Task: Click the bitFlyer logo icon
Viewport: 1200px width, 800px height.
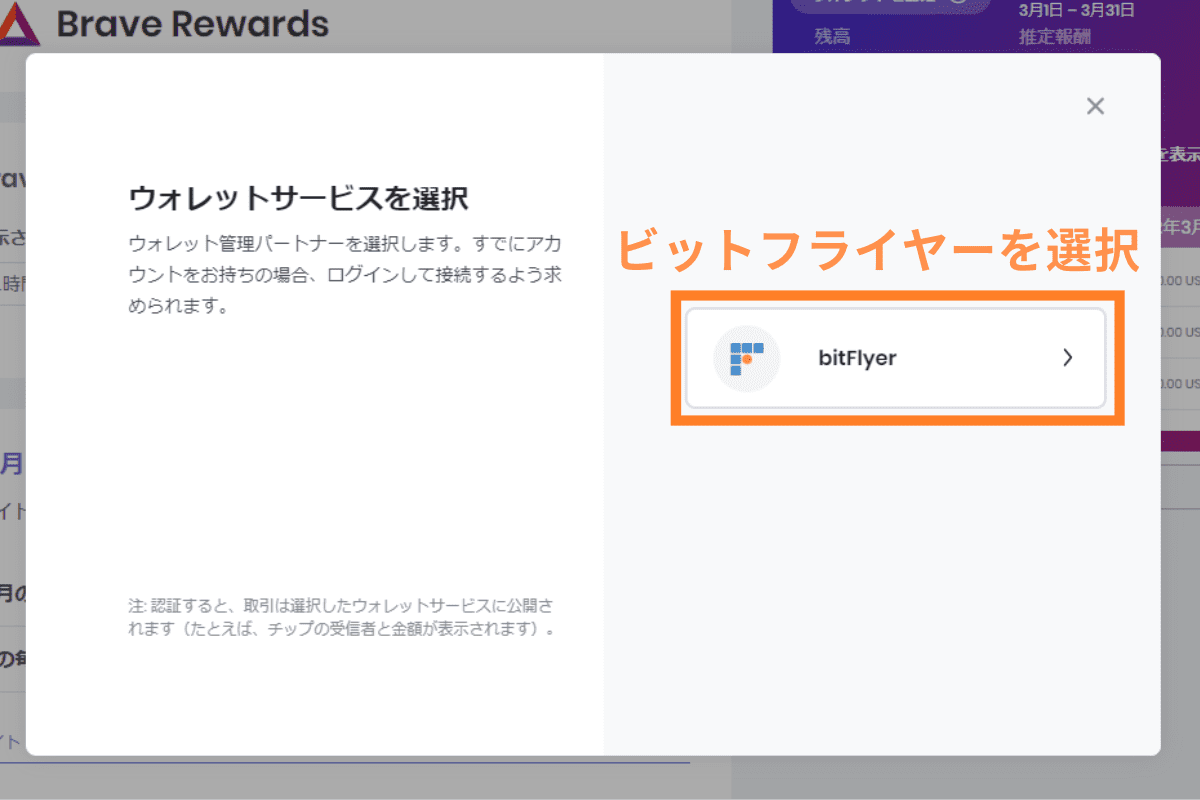Action: 746,358
